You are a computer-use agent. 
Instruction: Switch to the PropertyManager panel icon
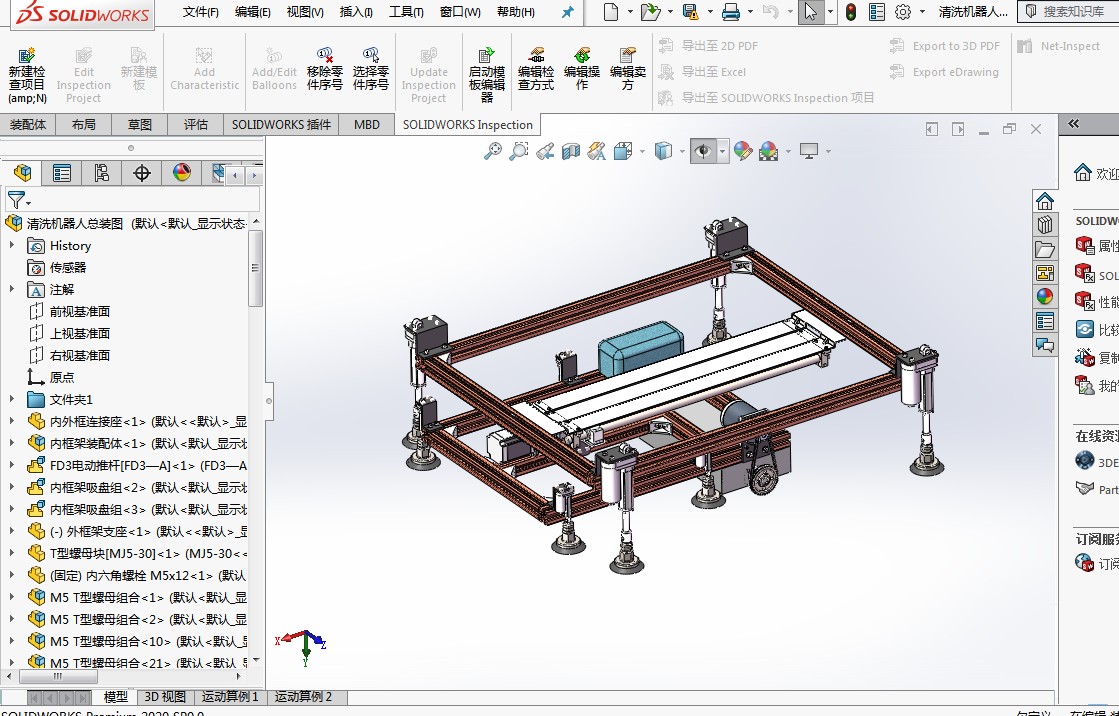pyautogui.click(x=62, y=173)
